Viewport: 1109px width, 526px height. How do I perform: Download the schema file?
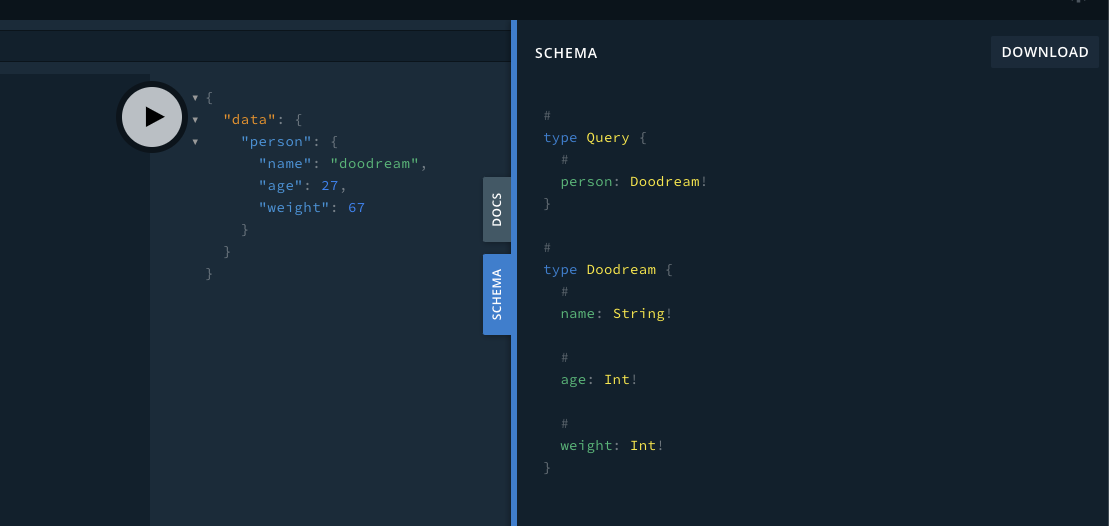tap(1045, 52)
